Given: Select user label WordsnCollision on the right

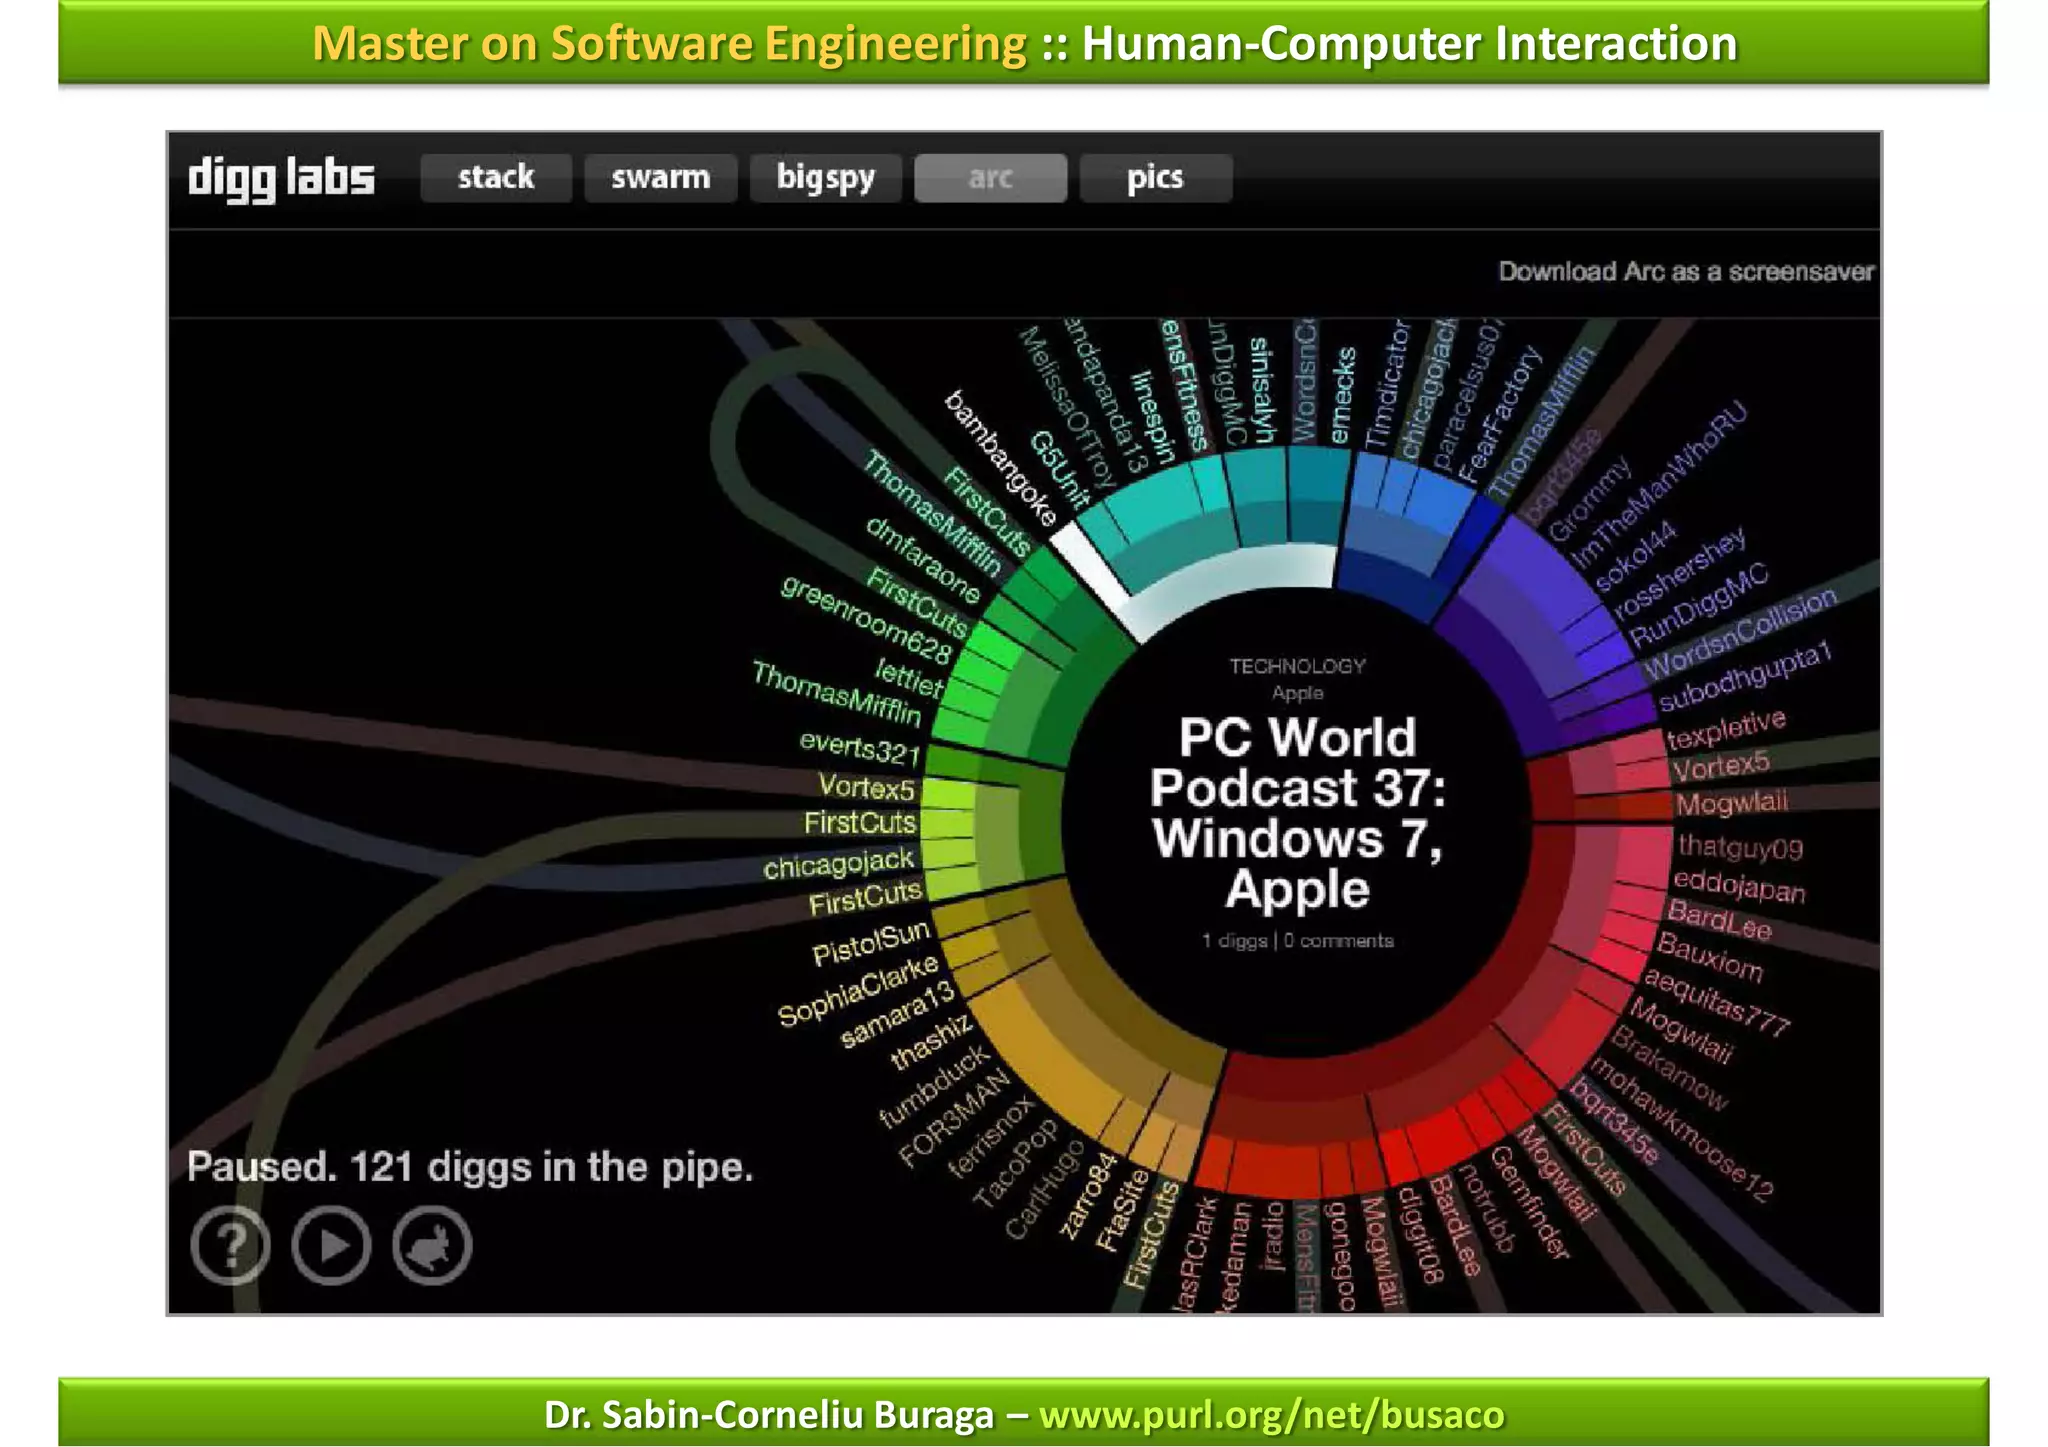Looking at the screenshot, I should point(1742,632).
